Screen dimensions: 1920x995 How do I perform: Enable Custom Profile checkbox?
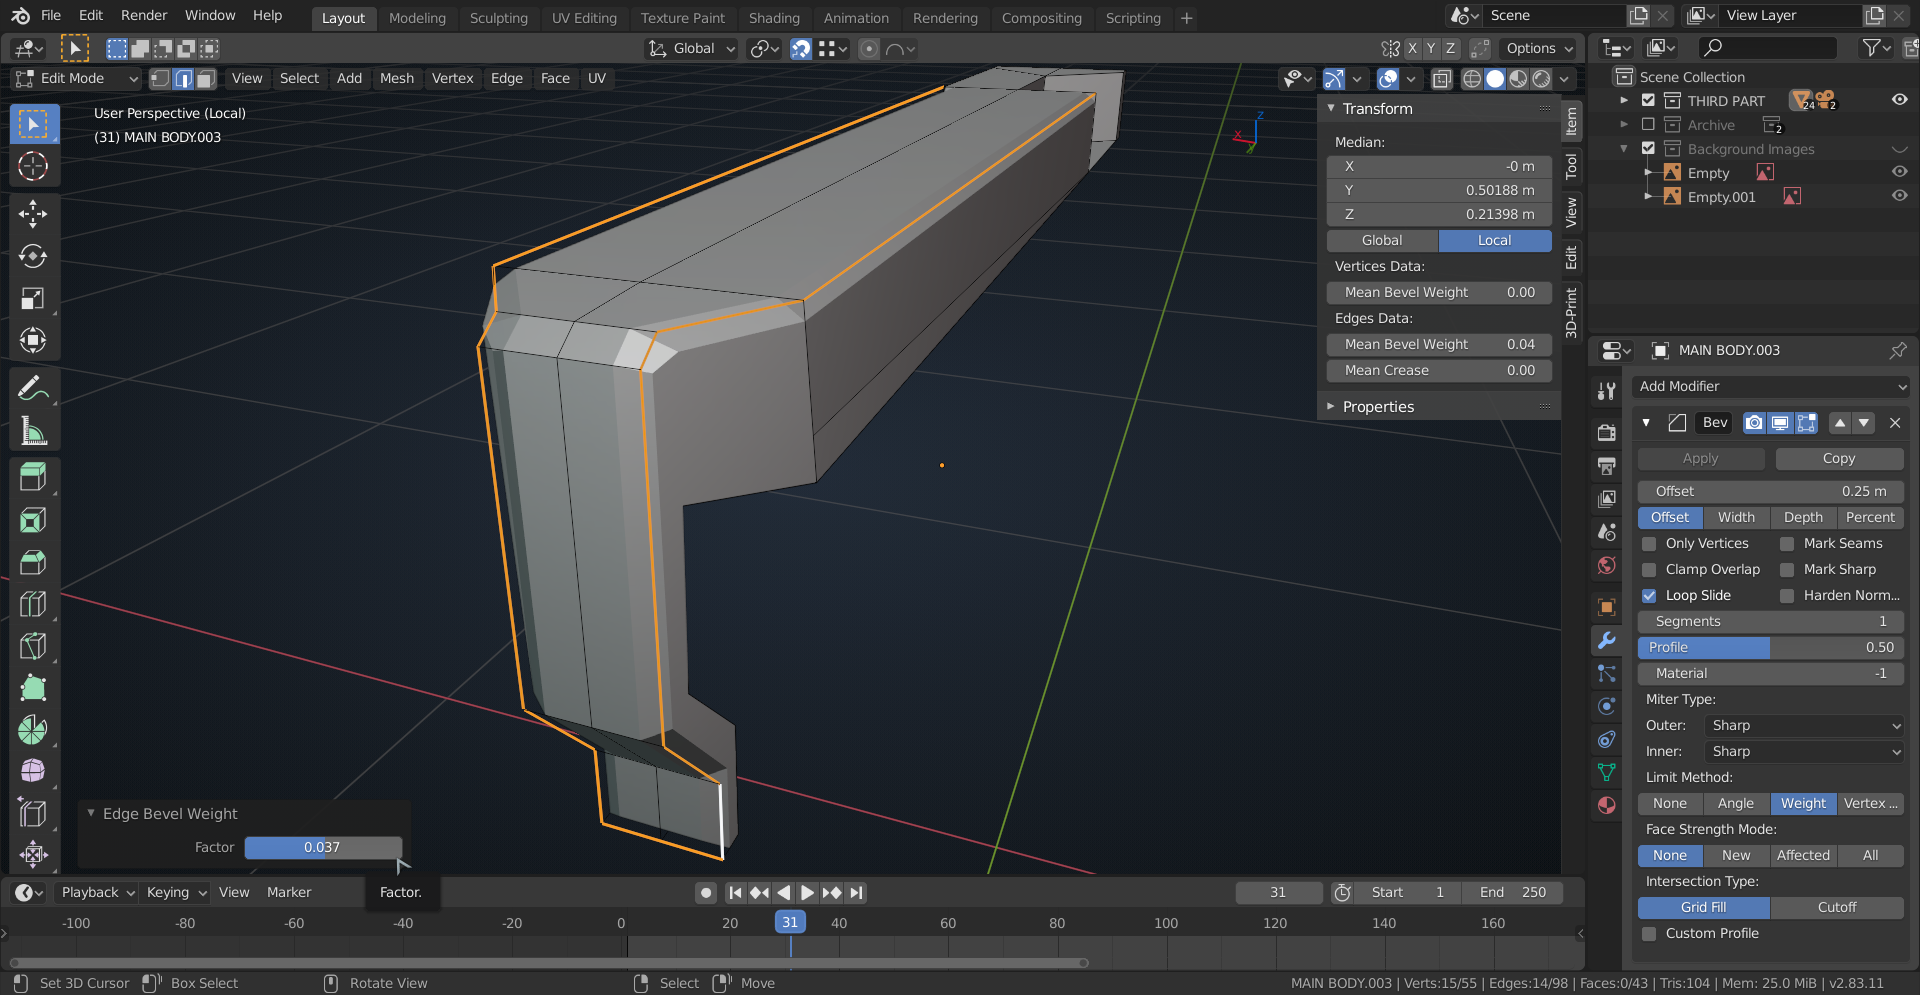tap(1650, 934)
